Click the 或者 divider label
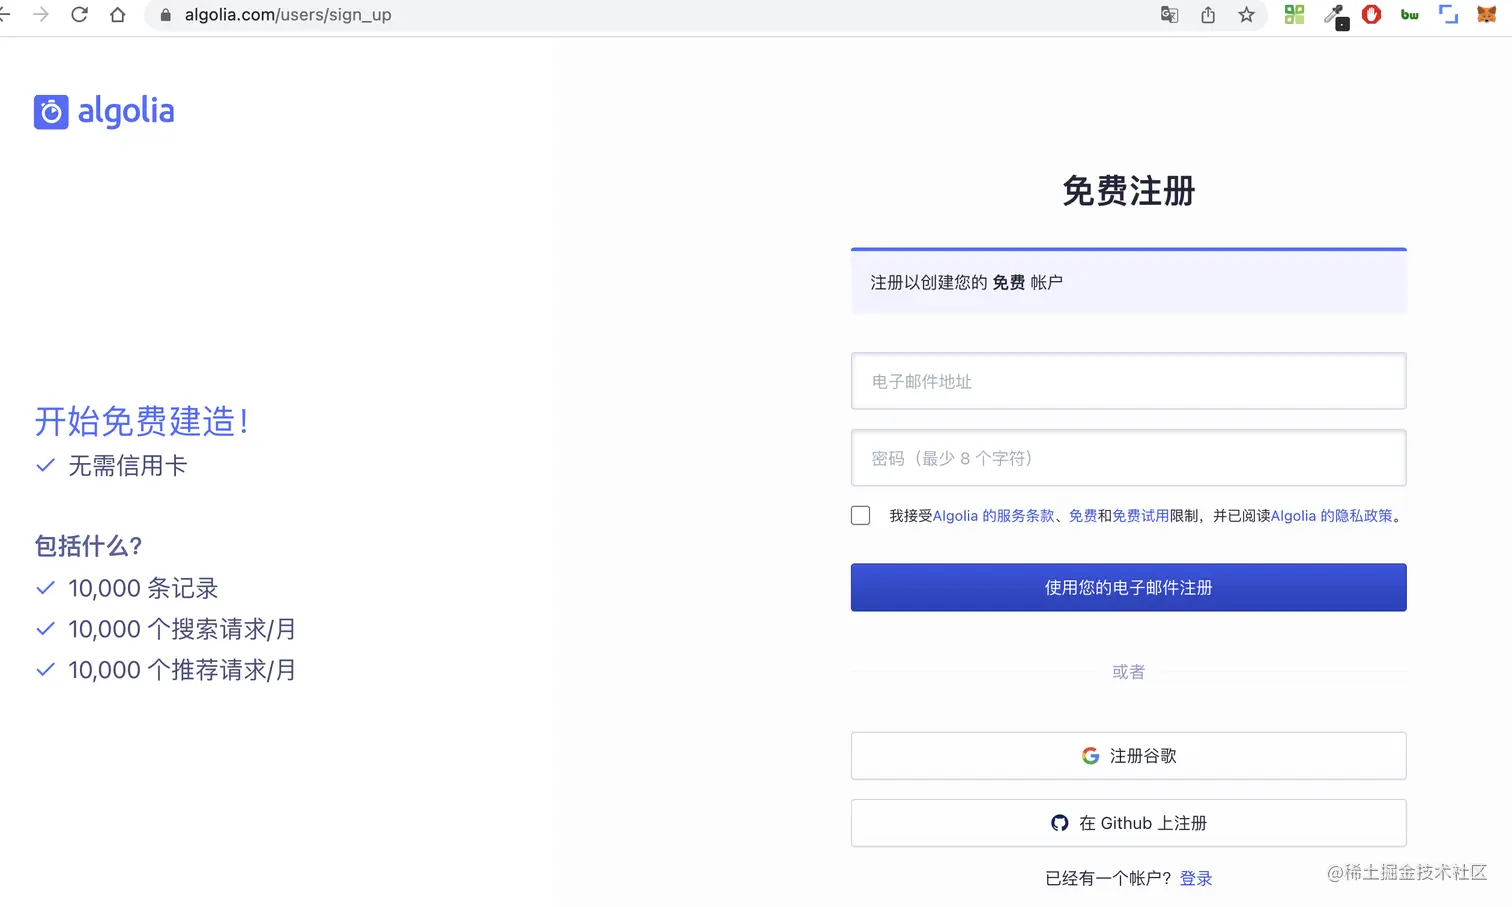The height and width of the screenshot is (907, 1512). coord(1128,672)
